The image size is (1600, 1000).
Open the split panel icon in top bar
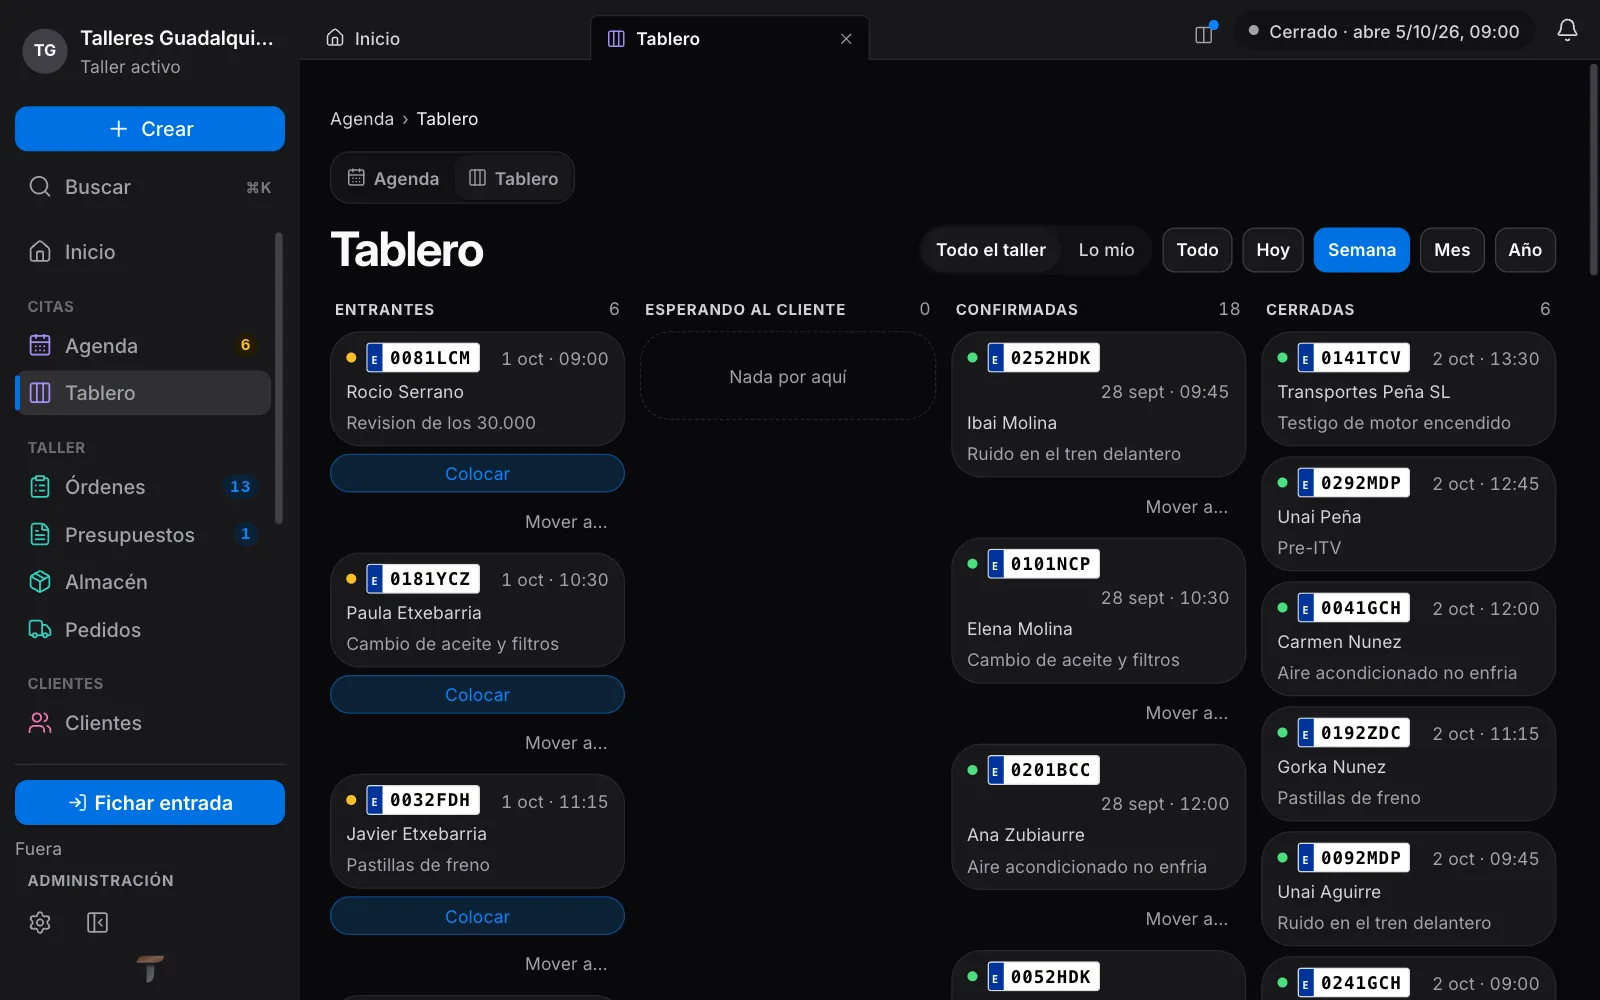tap(1205, 33)
